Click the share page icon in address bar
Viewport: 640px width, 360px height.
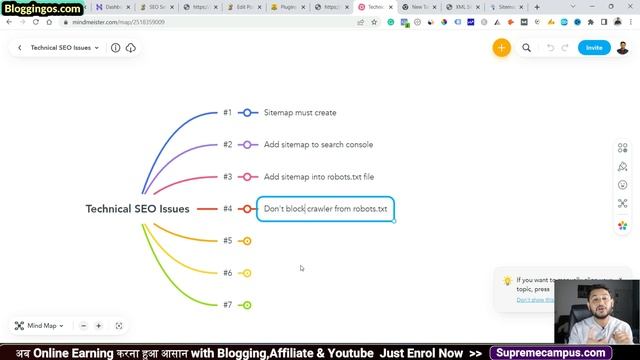(360, 22)
